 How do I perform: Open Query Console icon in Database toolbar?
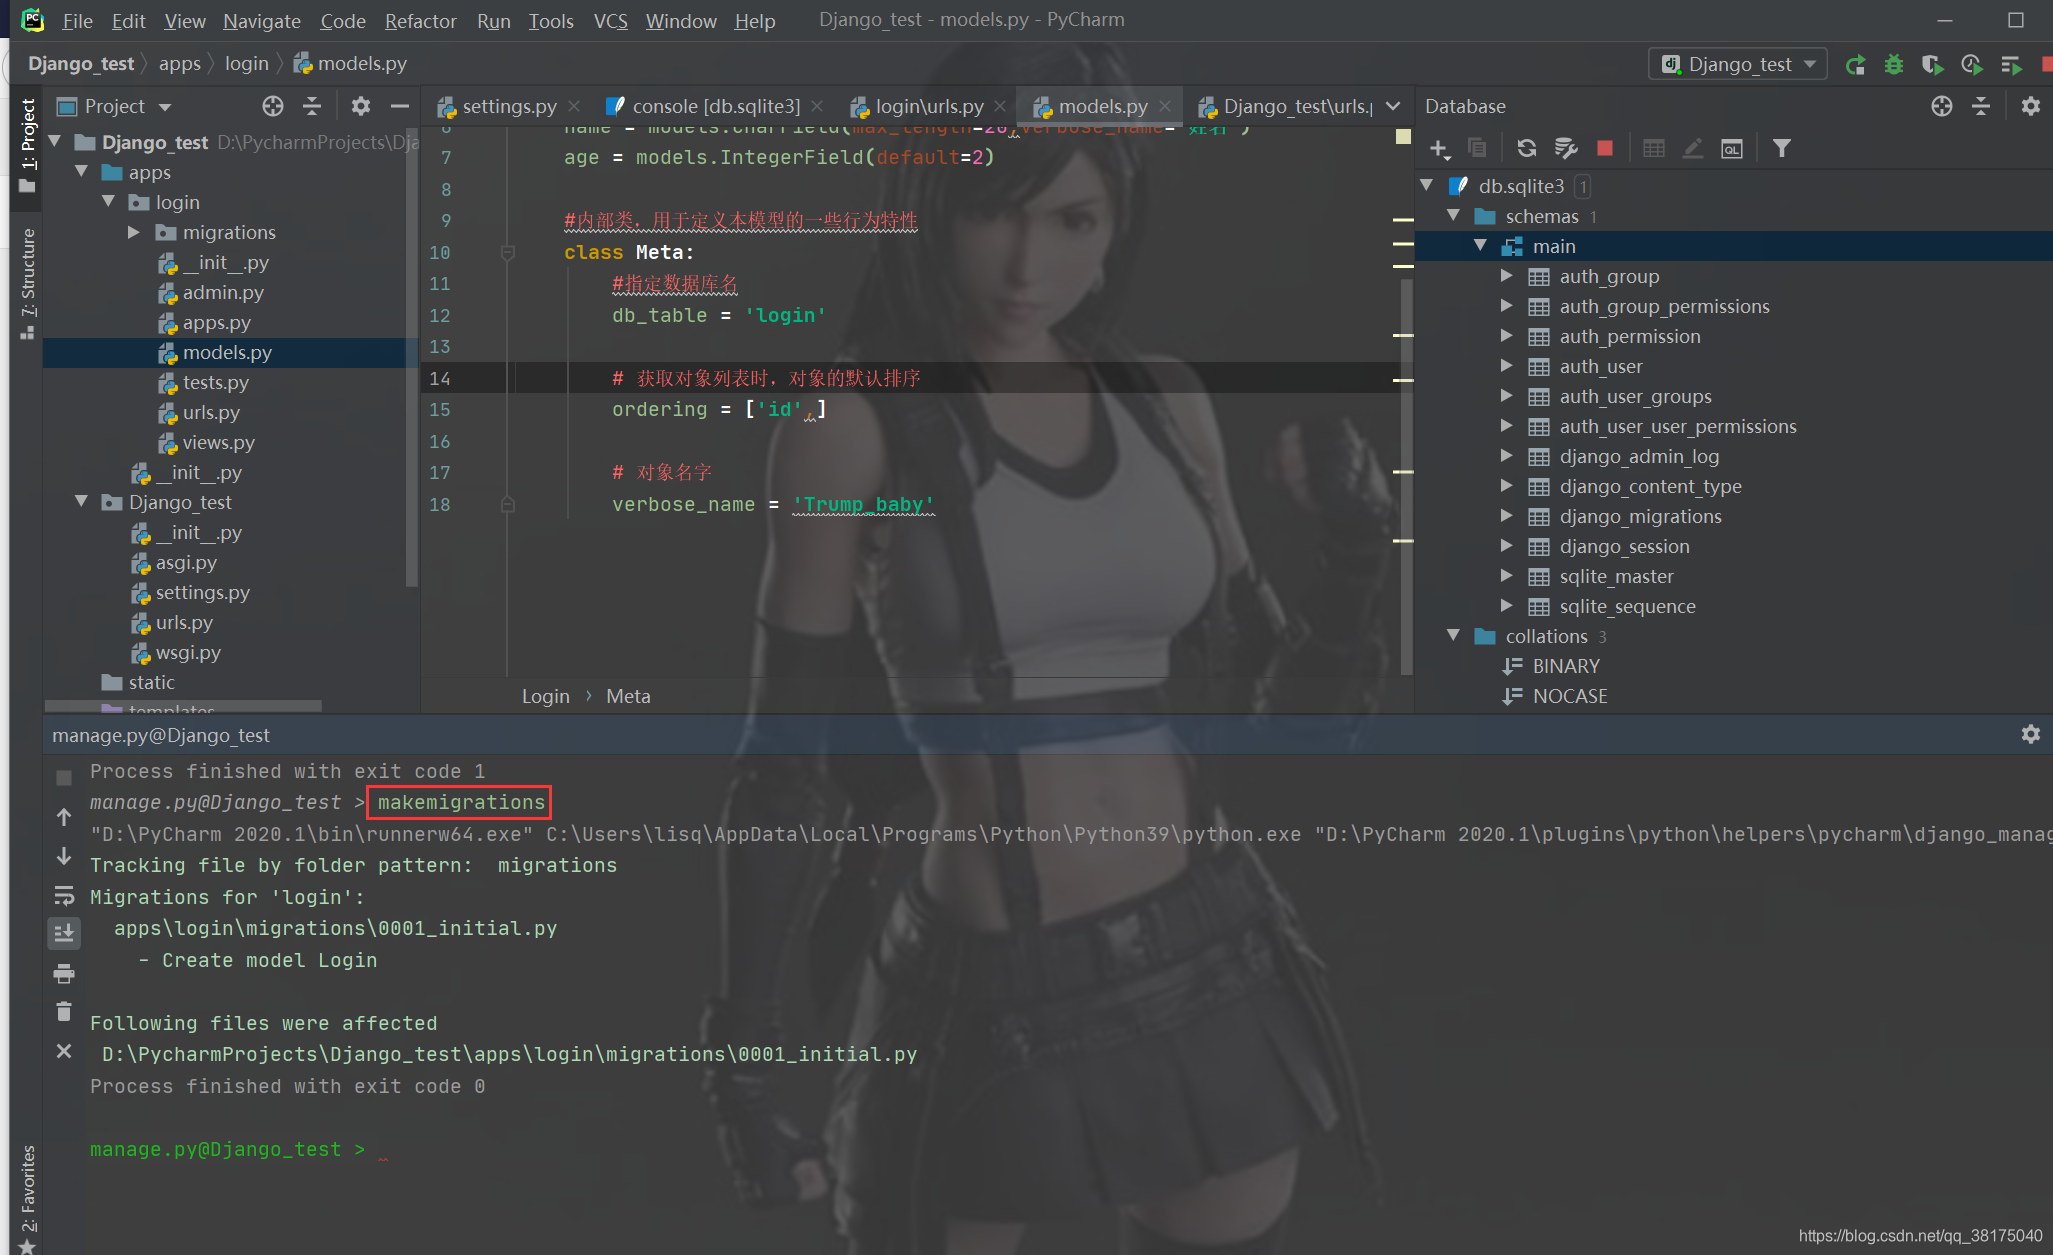click(1732, 149)
